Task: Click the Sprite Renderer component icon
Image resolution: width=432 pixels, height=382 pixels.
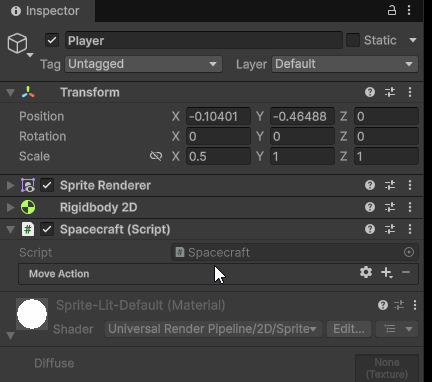Action: (x=28, y=185)
